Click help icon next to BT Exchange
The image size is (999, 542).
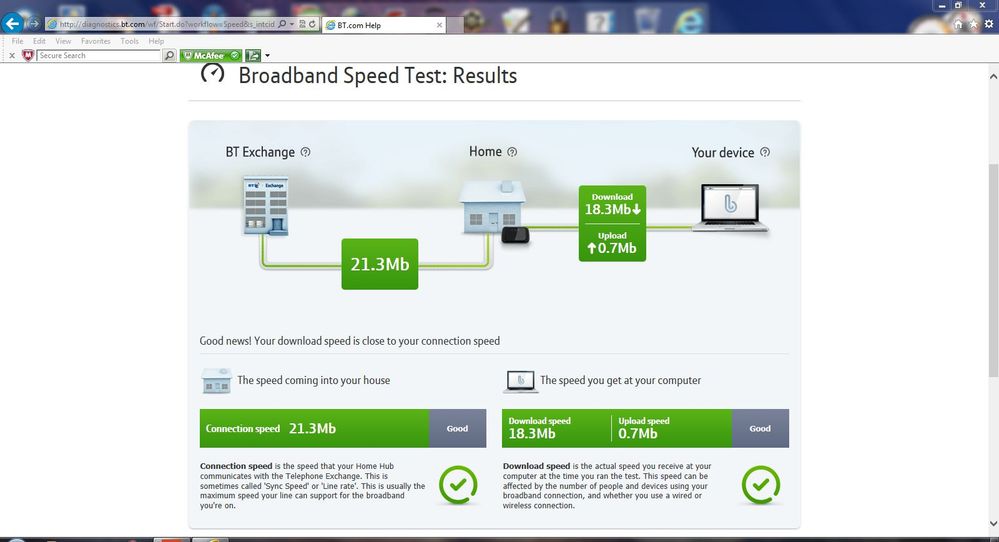305,152
